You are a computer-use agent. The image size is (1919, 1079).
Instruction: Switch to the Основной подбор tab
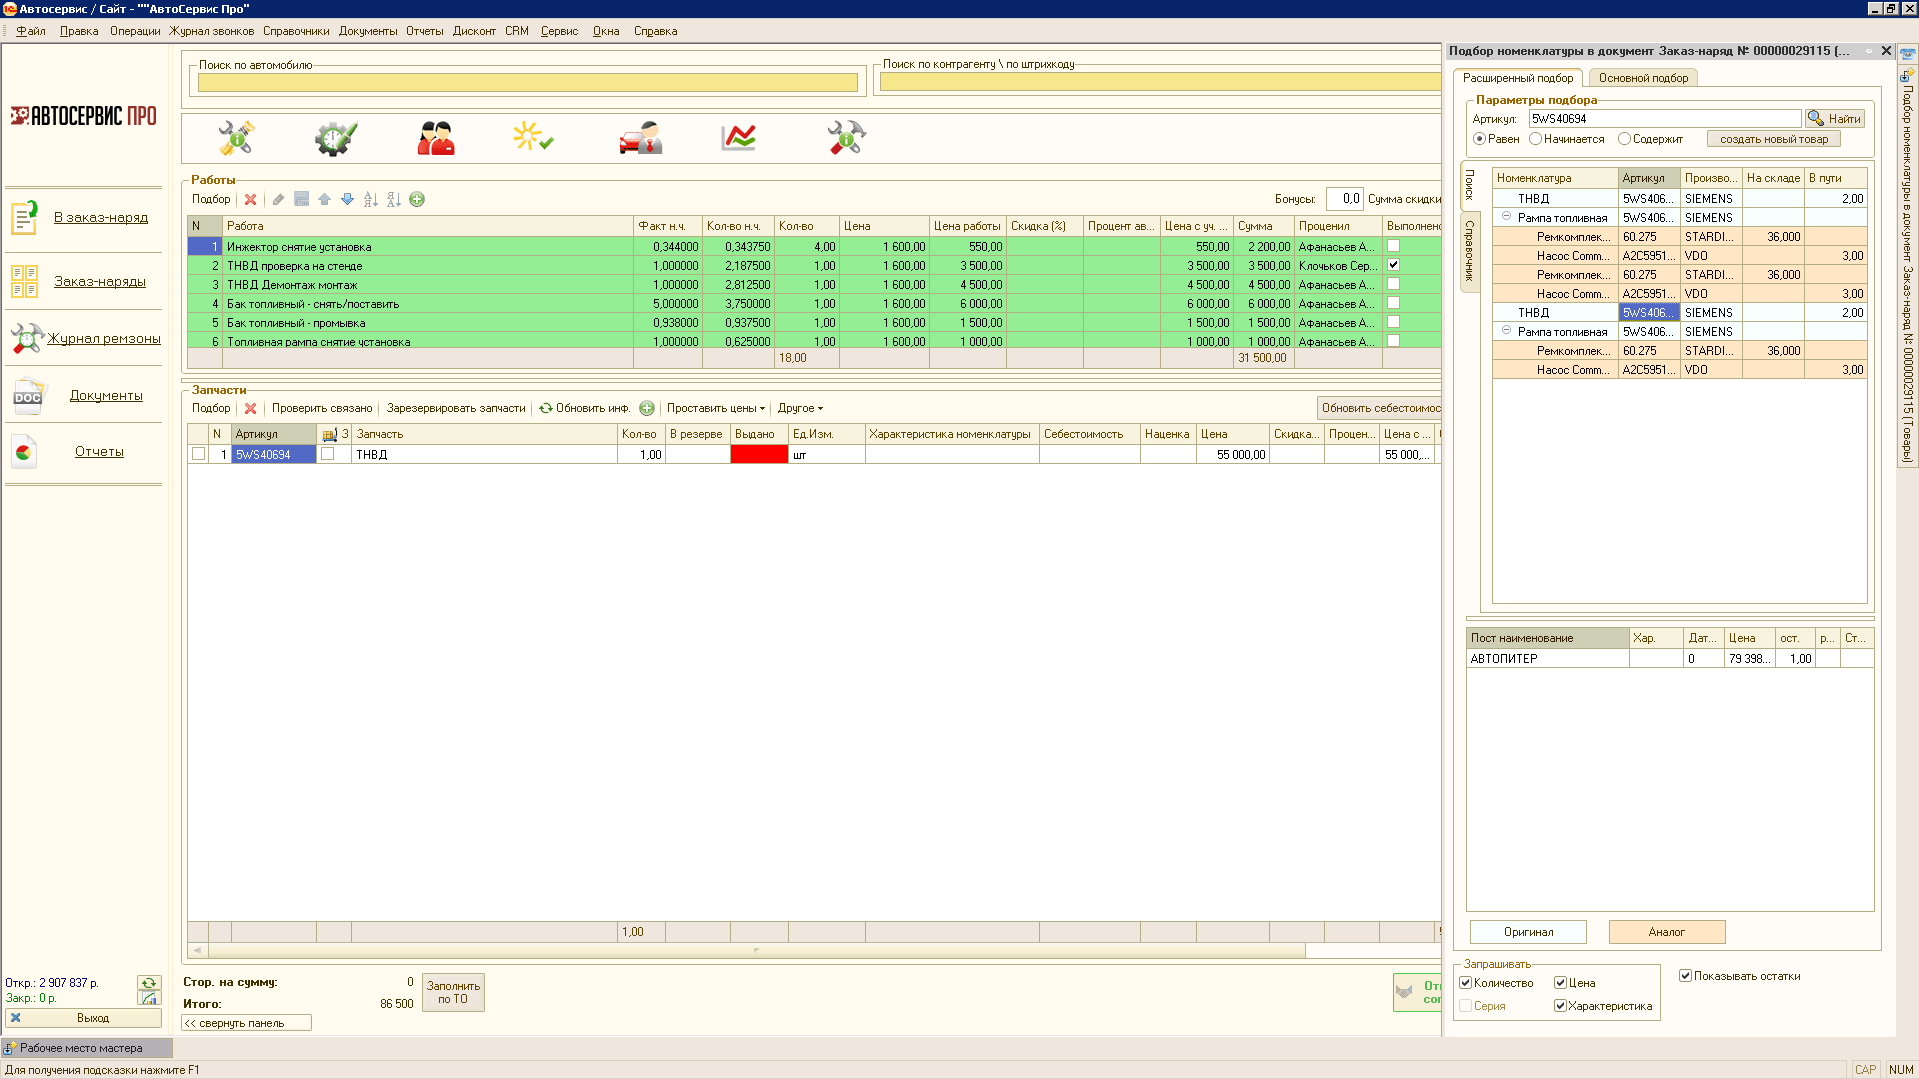(x=1642, y=78)
